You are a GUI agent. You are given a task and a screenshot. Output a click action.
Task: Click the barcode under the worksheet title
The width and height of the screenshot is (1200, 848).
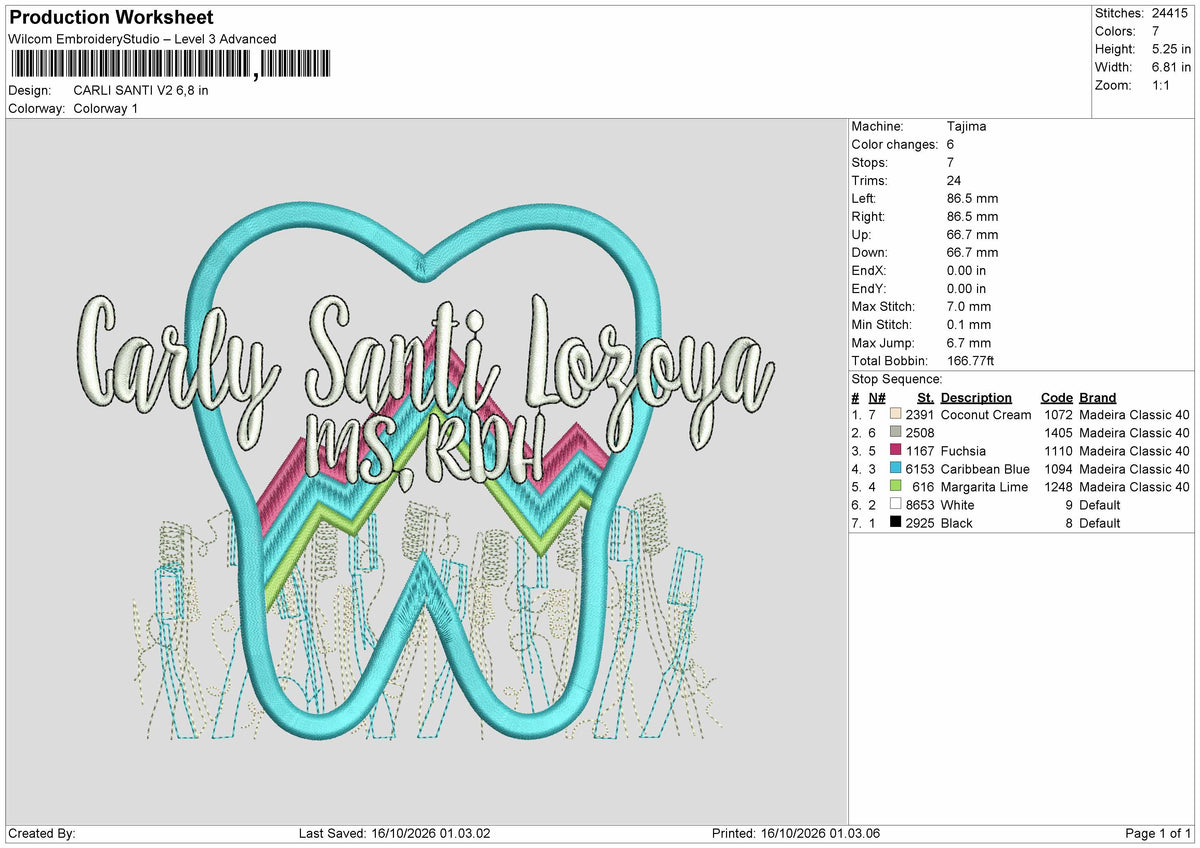point(170,65)
